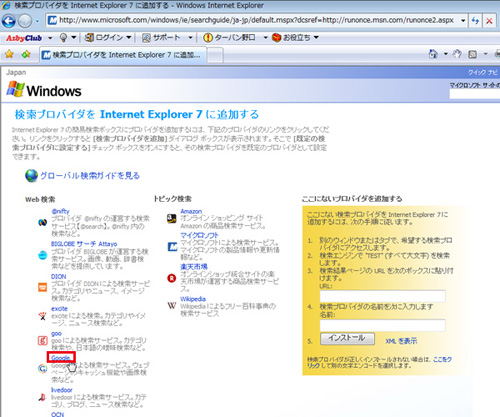
Task: Click the globe icon beside global search guide
Action: tap(32, 175)
